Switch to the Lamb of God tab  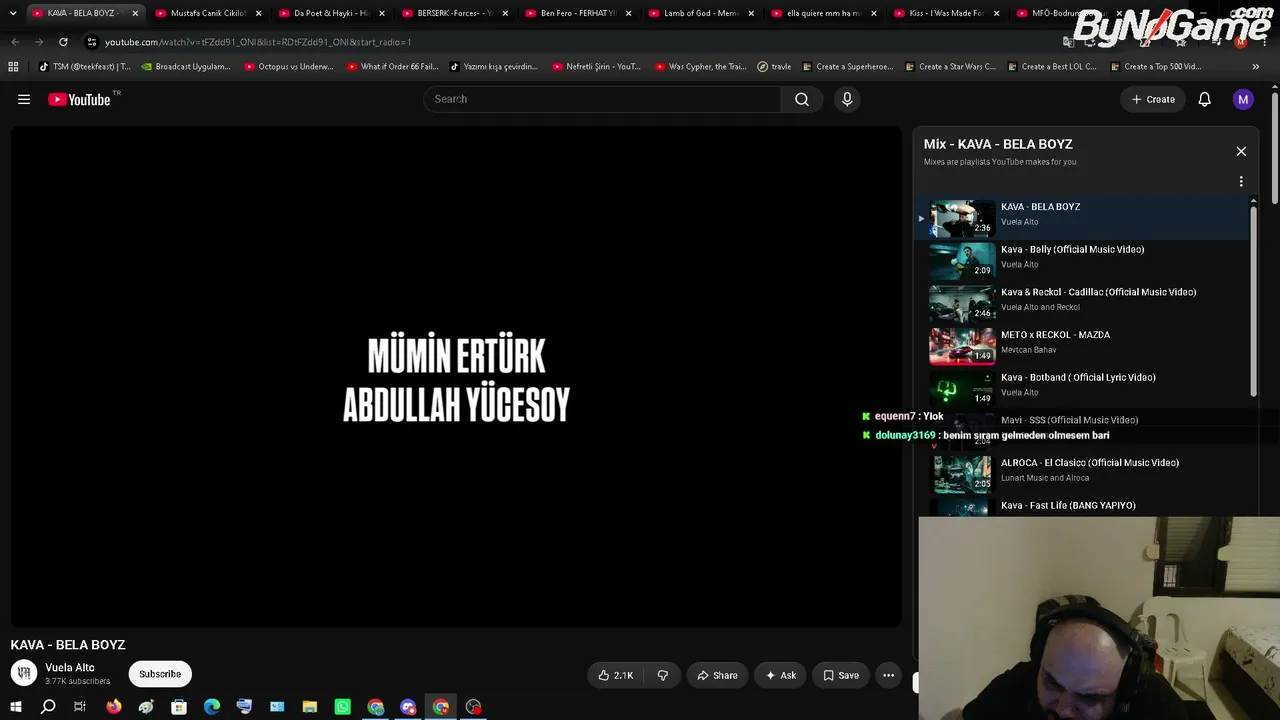coord(701,13)
